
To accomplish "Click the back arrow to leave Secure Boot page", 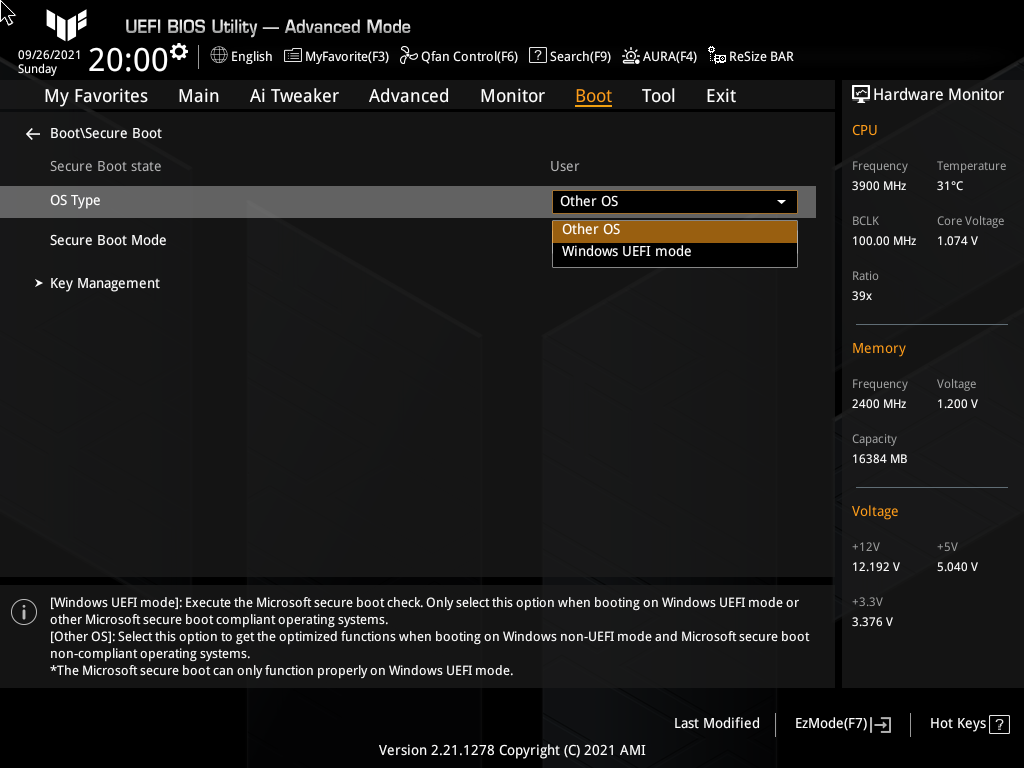I will click(x=32, y=133).
